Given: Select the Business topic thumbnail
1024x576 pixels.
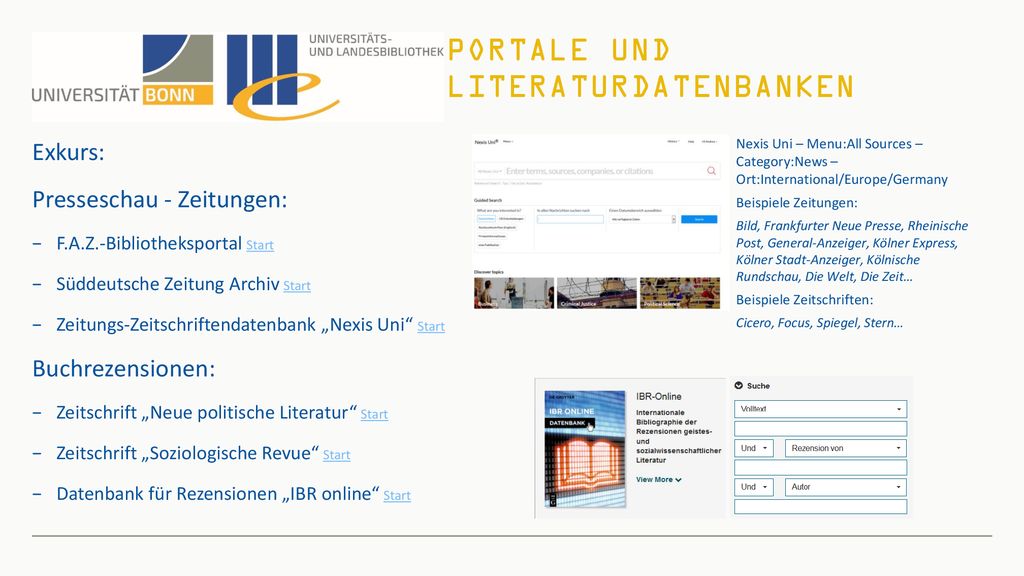Looking at the screenshot, I should (514, 293).
